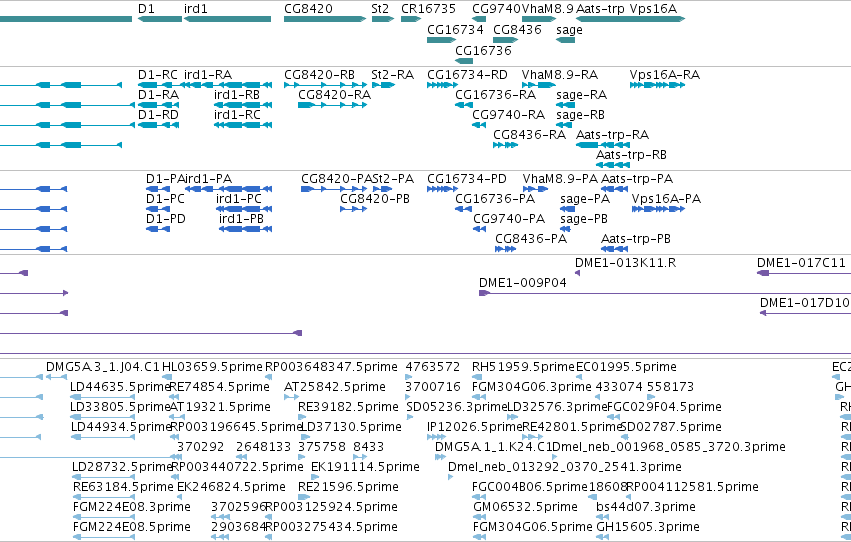Open protein sage-PB
Image resolution: width=851 pixels, height=542 pixels.
pos(584,219)
